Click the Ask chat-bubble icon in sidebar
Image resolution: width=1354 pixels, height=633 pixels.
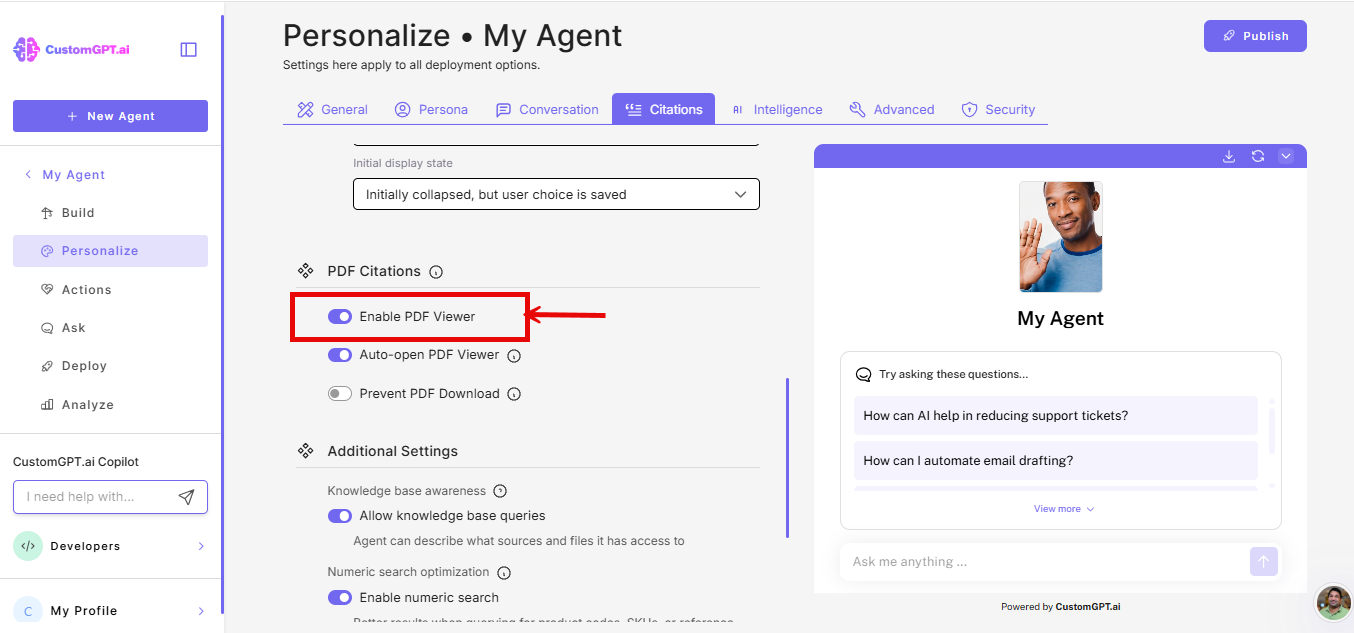coord(46,327)
